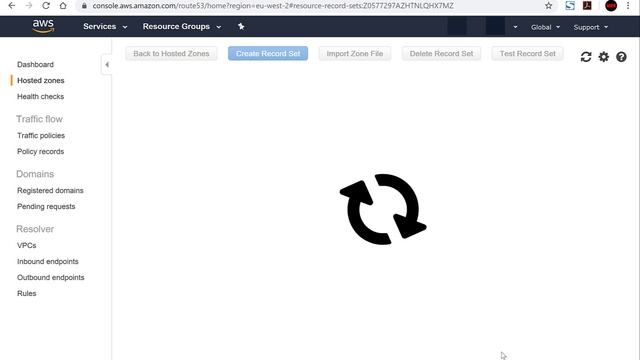Open Pending requests in the sidebar

pos(46,207)
